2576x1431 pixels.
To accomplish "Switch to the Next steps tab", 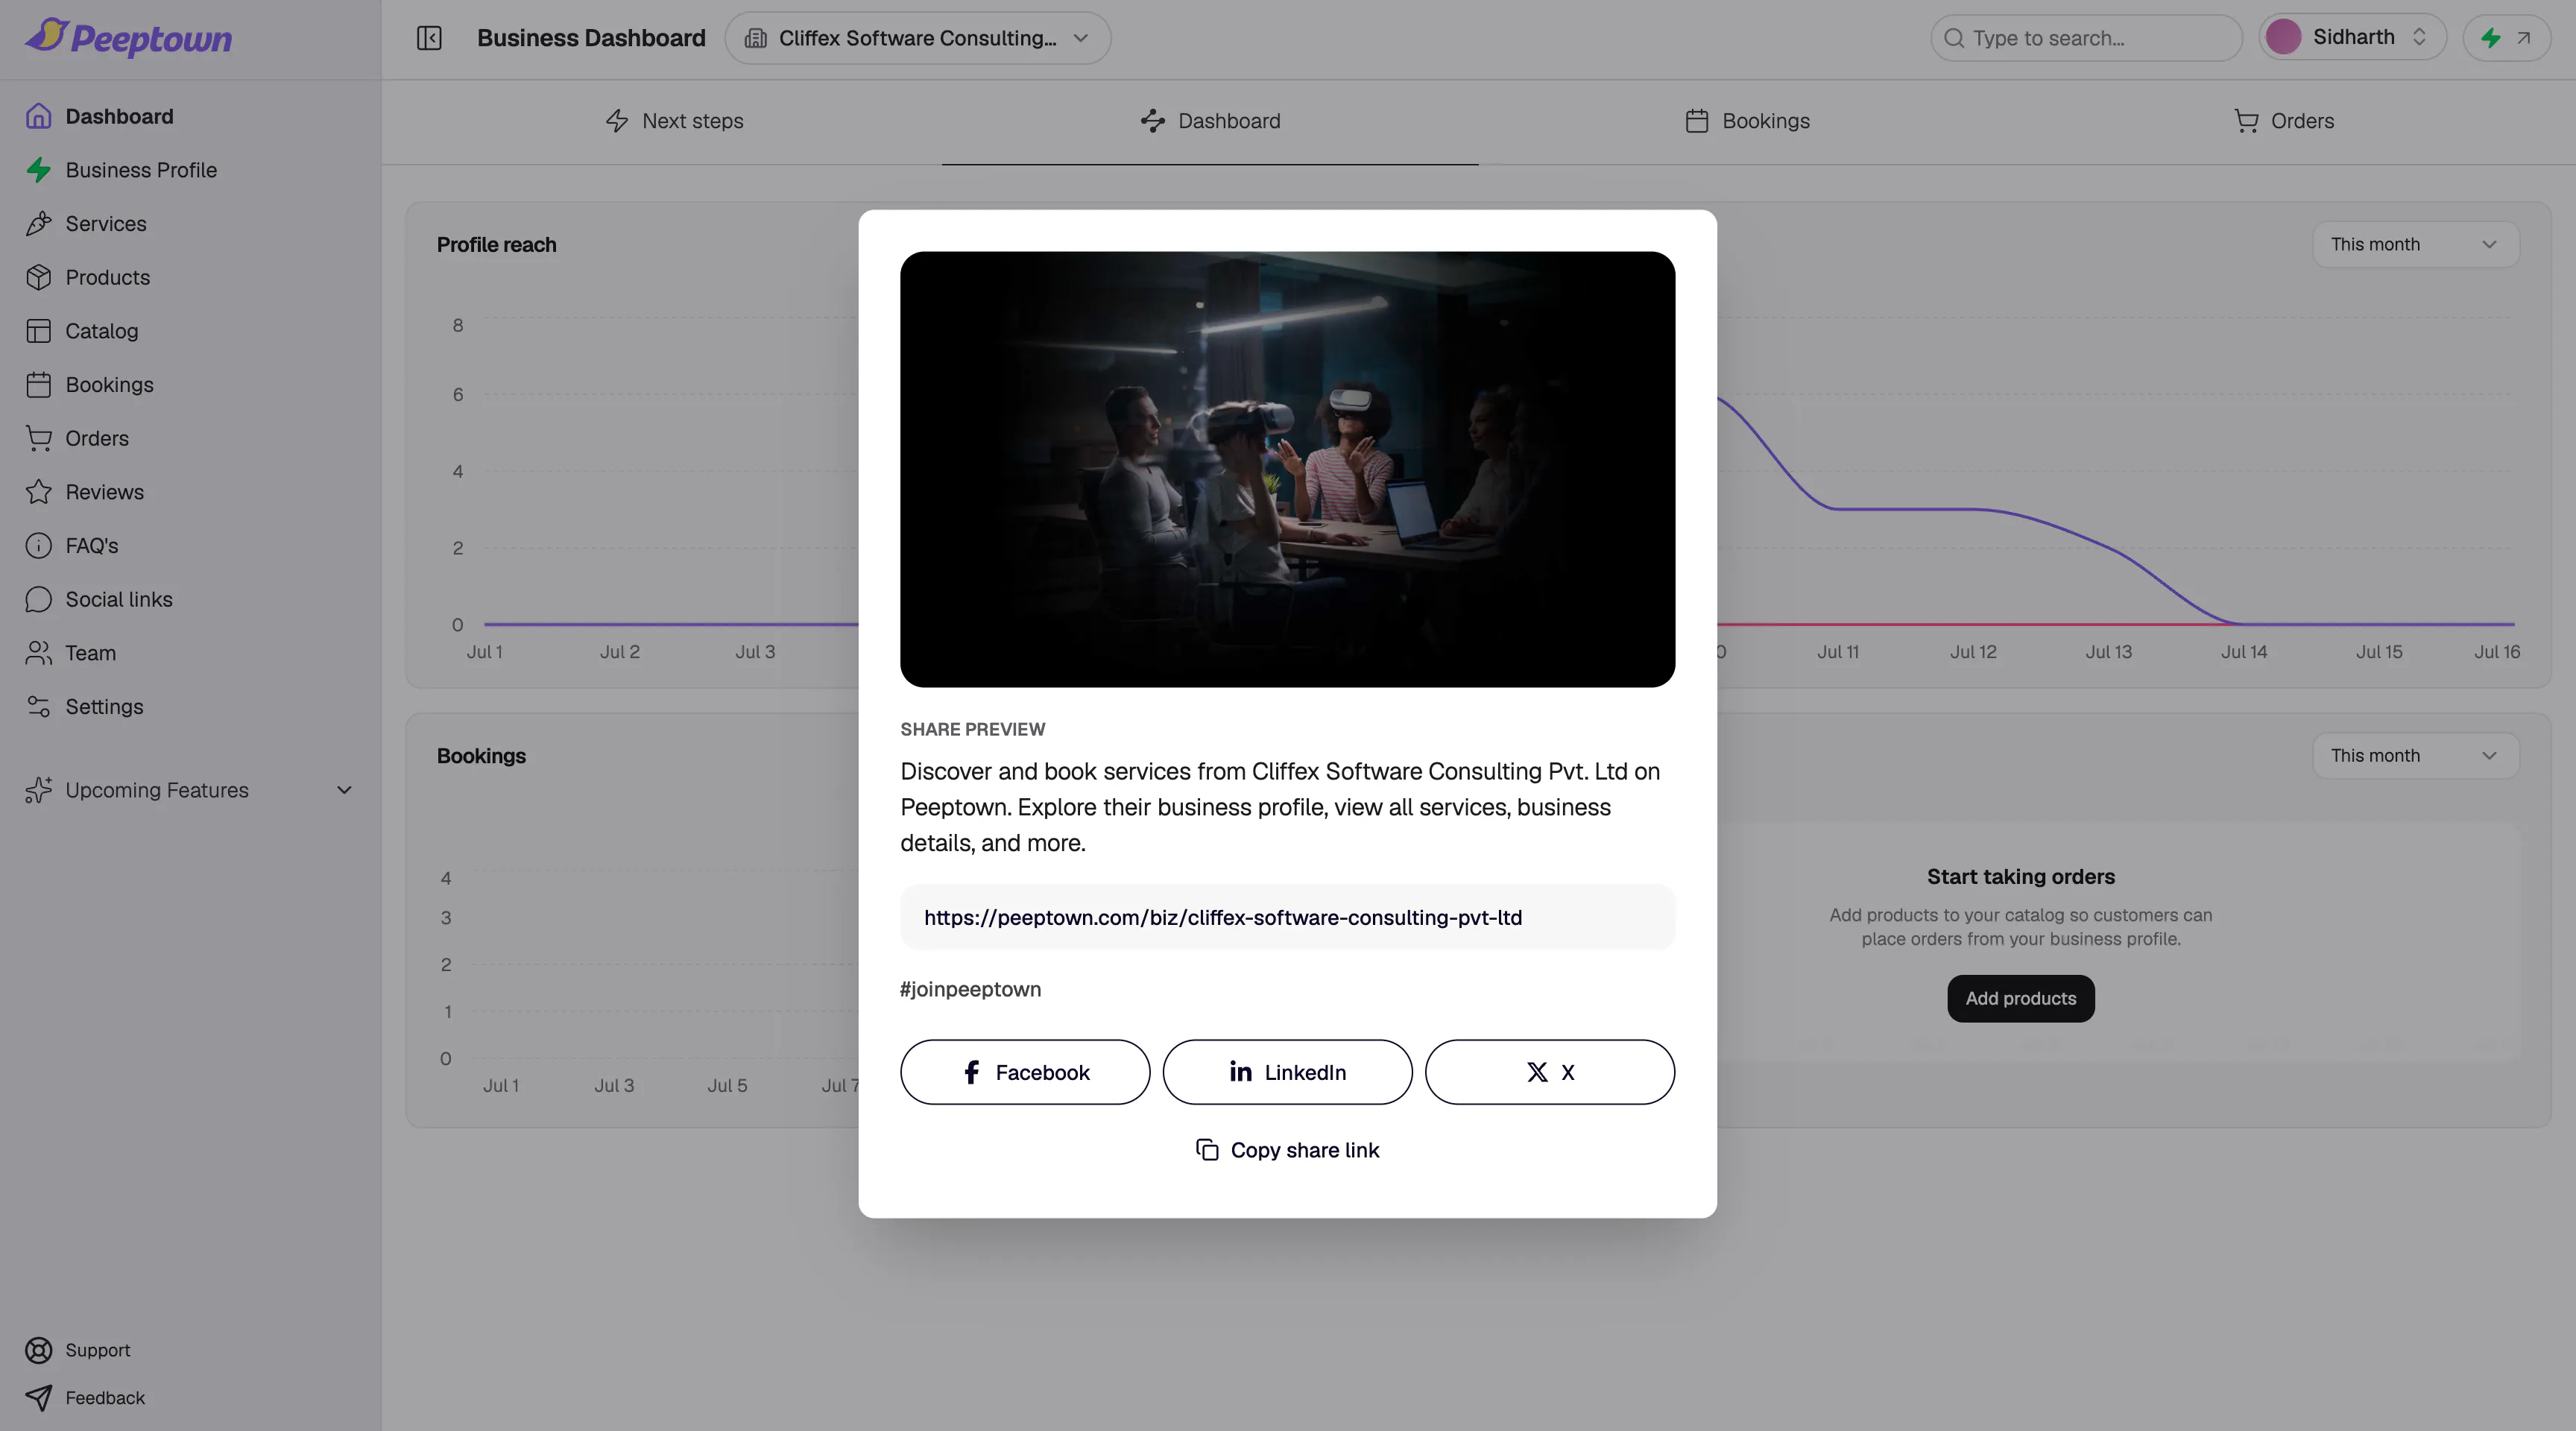I will pyautogui.click(x=674, y=121).
